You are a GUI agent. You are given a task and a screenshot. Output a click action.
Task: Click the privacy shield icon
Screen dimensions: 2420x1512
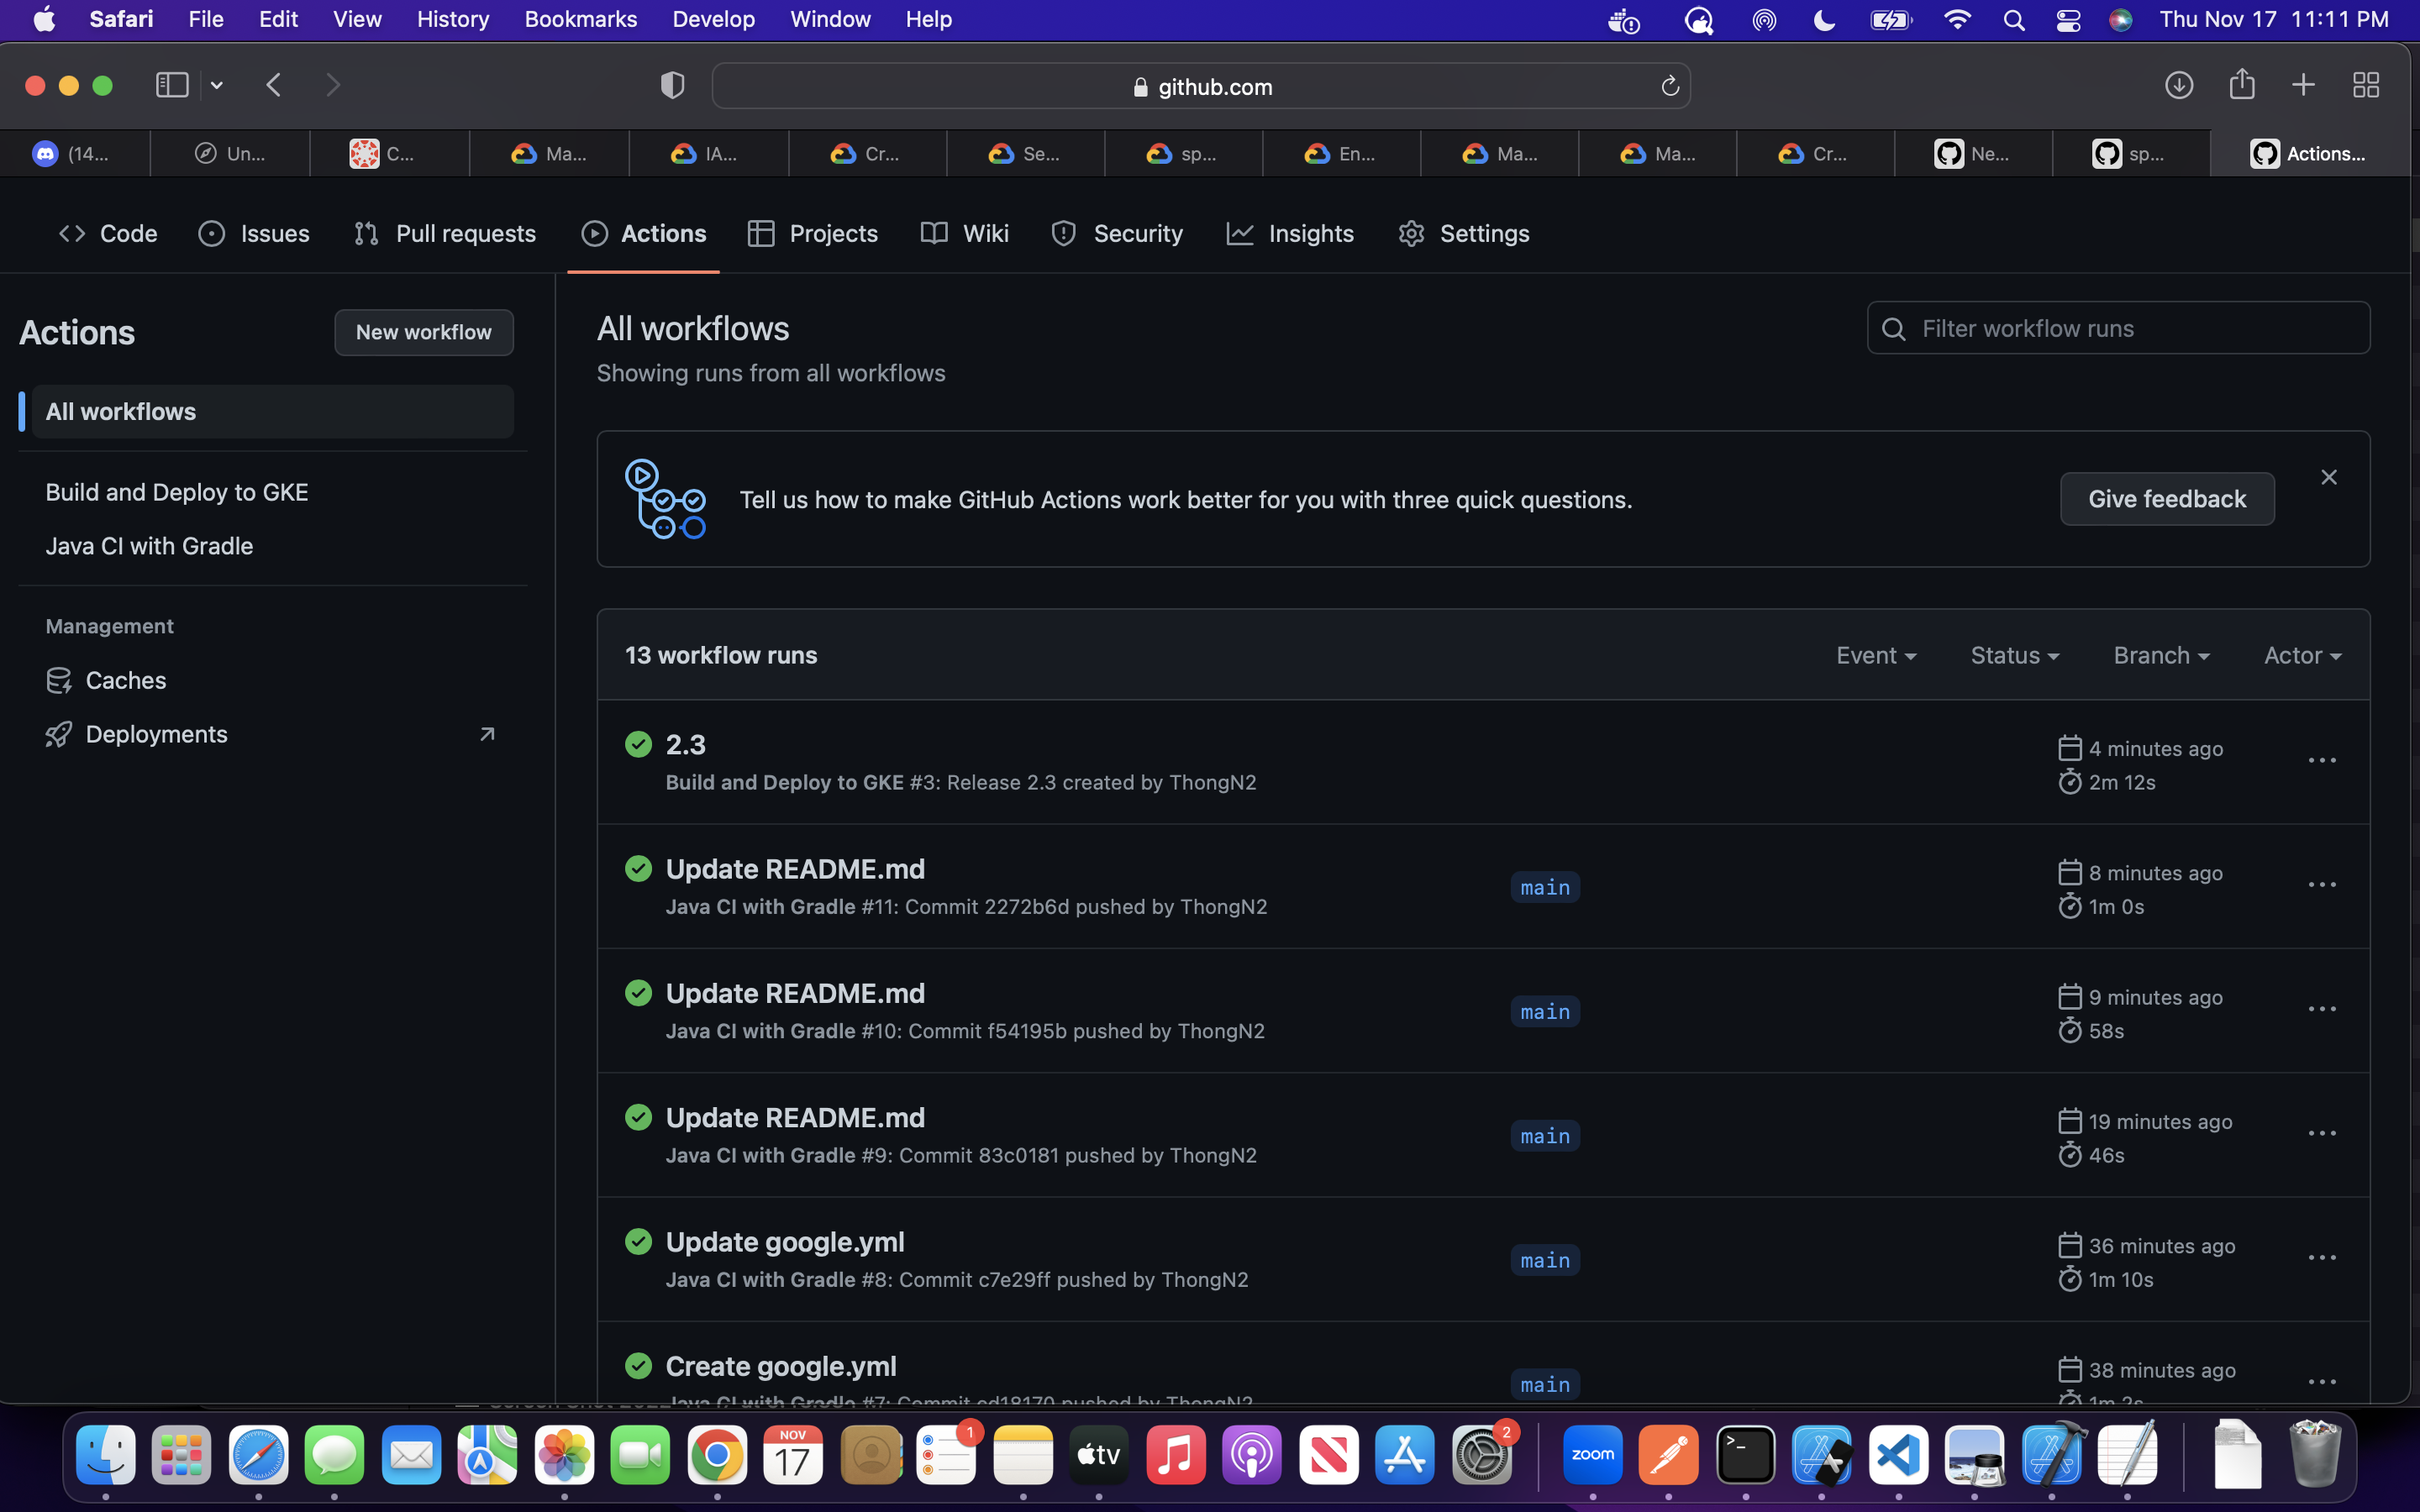(672, 86)
